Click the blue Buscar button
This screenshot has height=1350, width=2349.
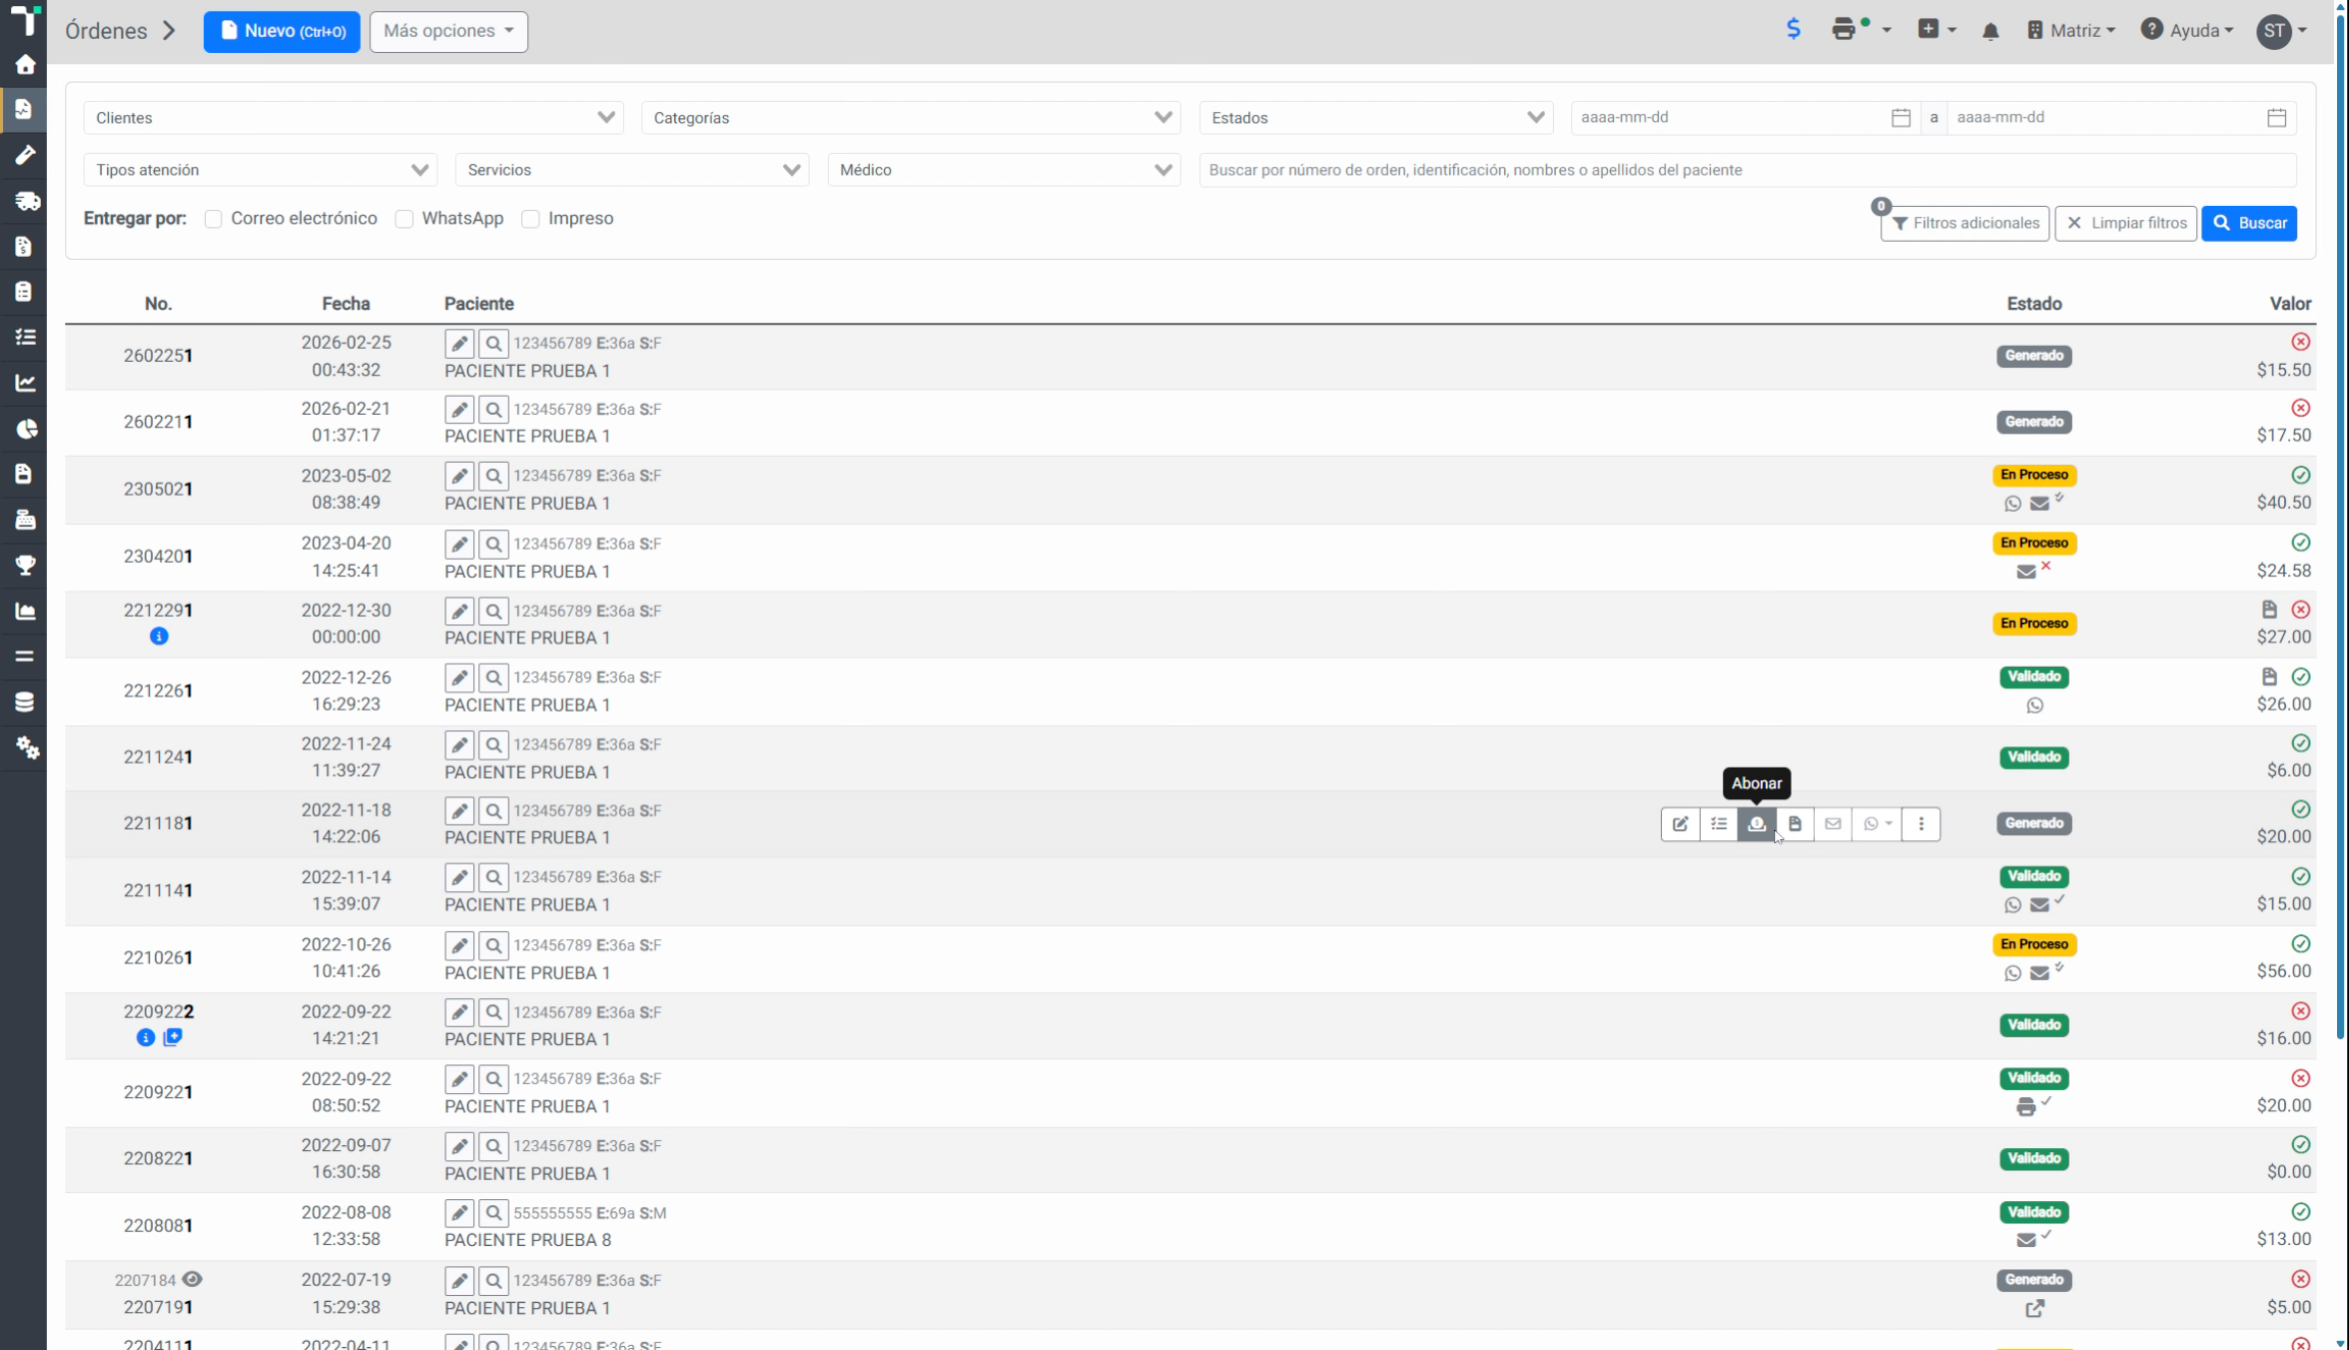tap(2249, 223)
